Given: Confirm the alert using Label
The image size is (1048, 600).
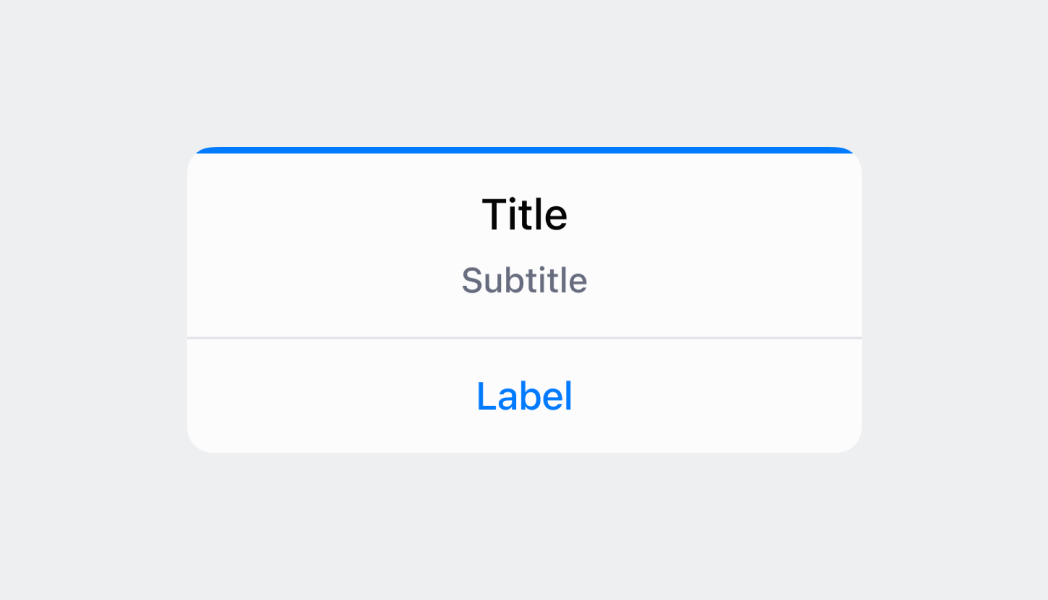Looking at the screenshot, I should (524, 396).
